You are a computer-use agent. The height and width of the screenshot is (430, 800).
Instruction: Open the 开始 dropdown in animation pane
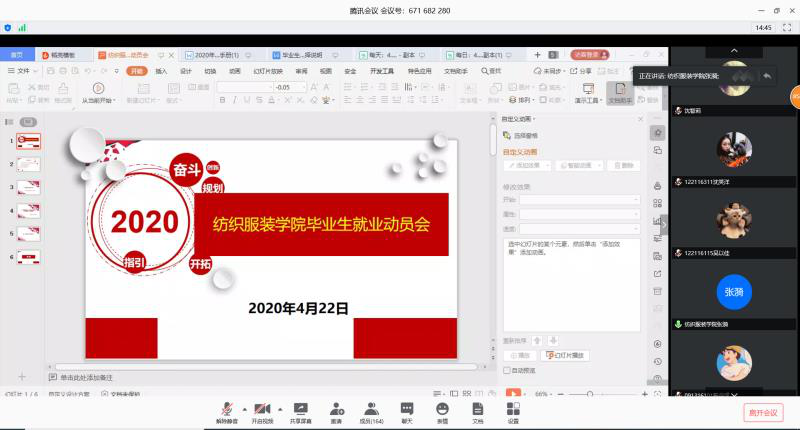[x=579, y=200]
